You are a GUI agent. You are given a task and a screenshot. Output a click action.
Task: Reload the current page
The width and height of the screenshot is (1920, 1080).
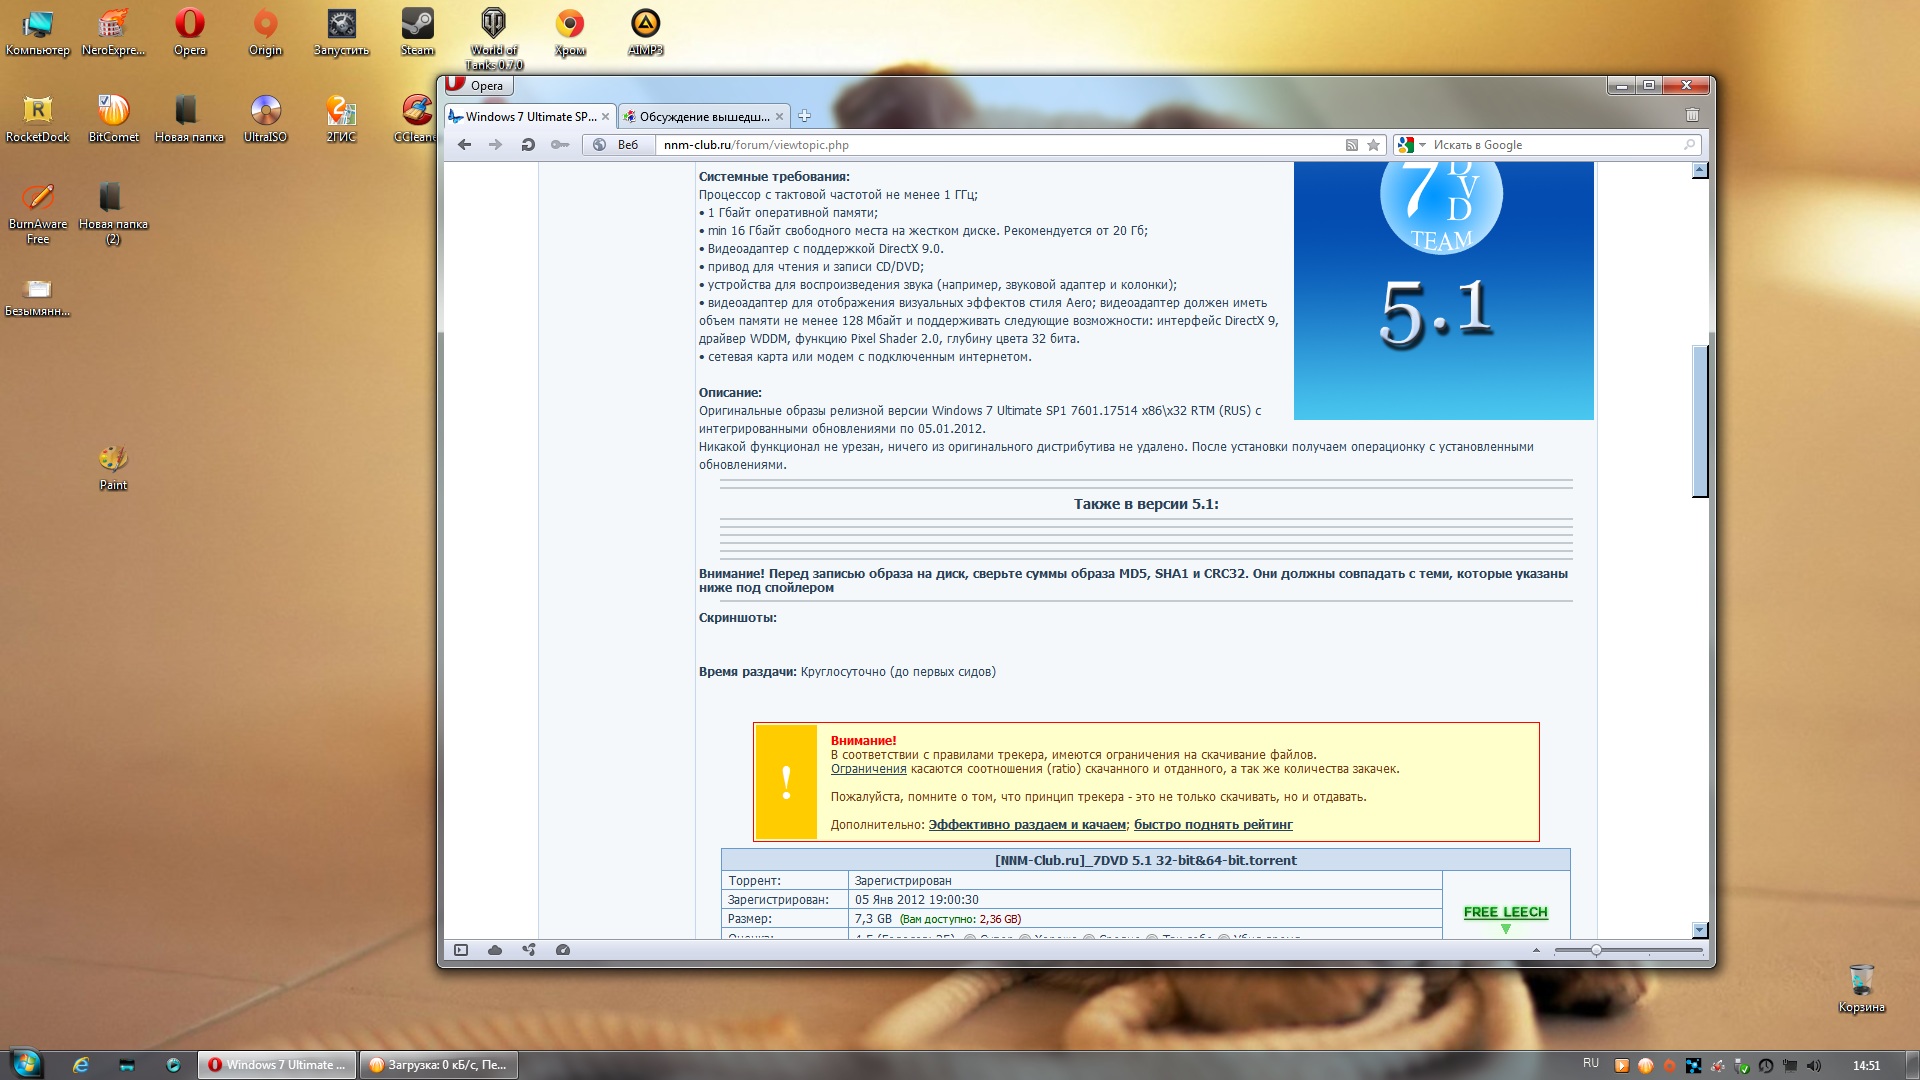527,145
